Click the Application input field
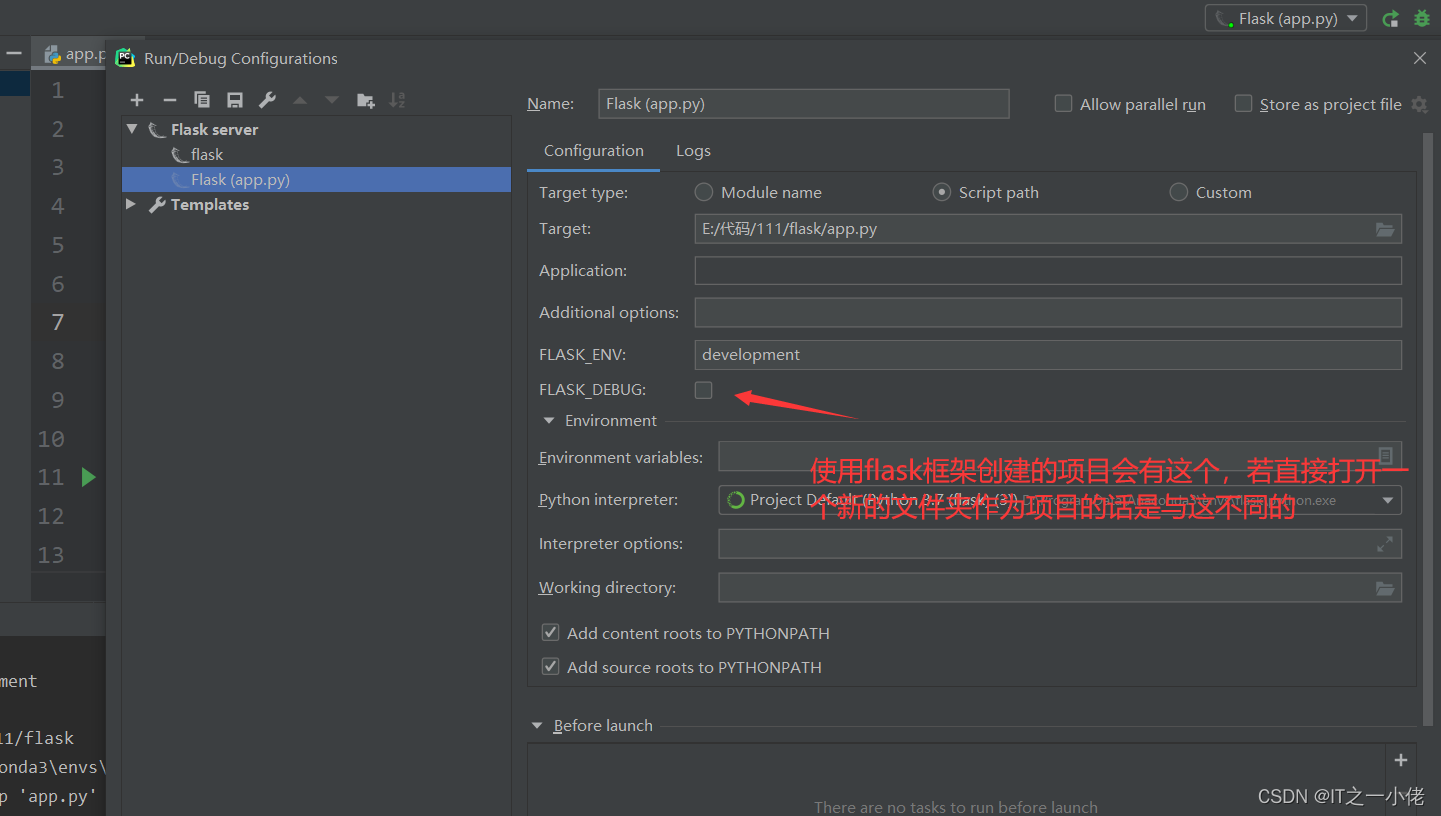The image size is (1441, 816). click(1048, 271)
